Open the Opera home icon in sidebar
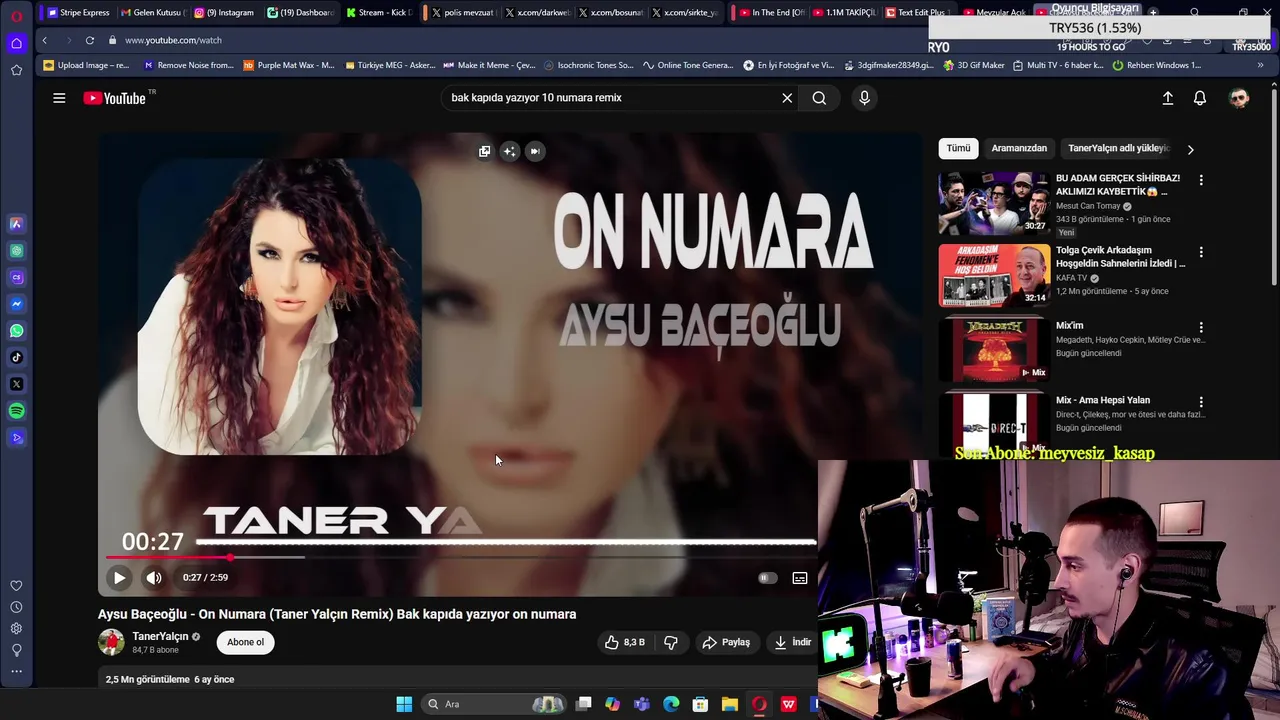1280x720 pixels. click(16, 43)
